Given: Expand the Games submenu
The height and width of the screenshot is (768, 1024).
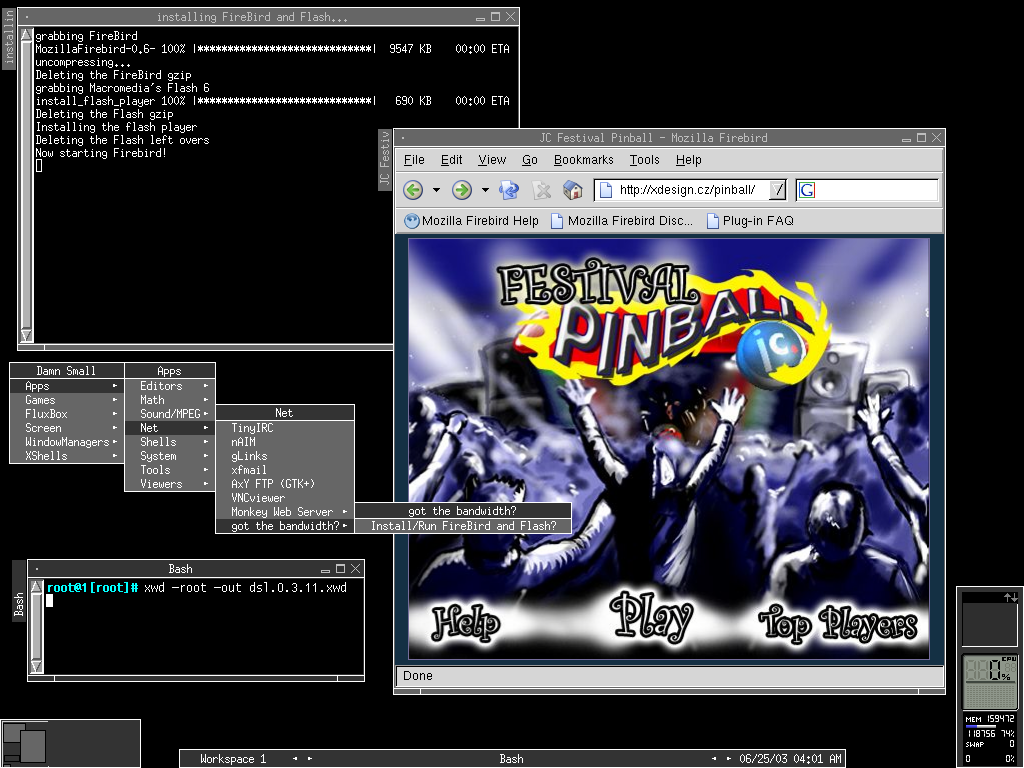Looking at the screenshot, I should (x=67, y=400).
